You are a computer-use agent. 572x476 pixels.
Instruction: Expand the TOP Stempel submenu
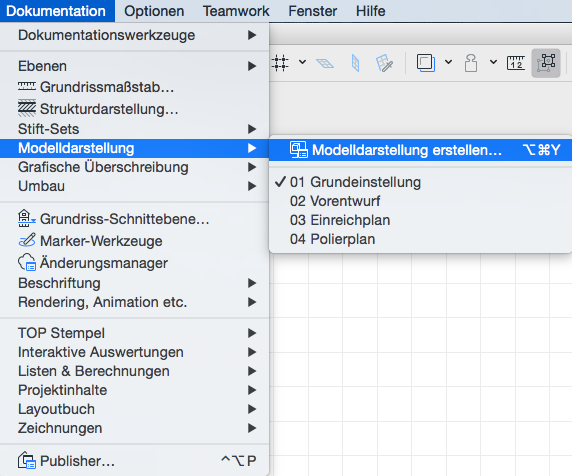(x=134, y=333)
